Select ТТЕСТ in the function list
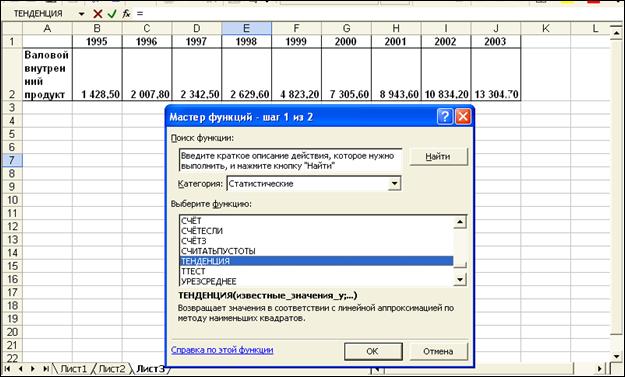This screenshot has width=625, height=377. (316, 271)
